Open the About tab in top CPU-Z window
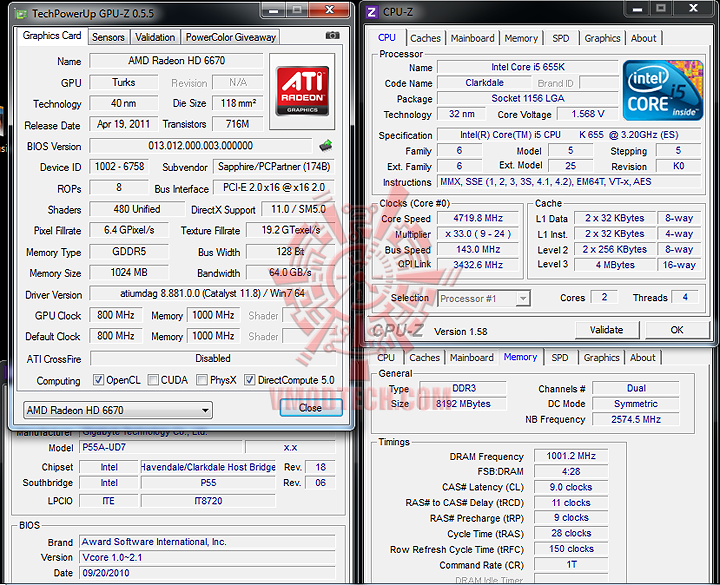 click(x=643, y=38)
